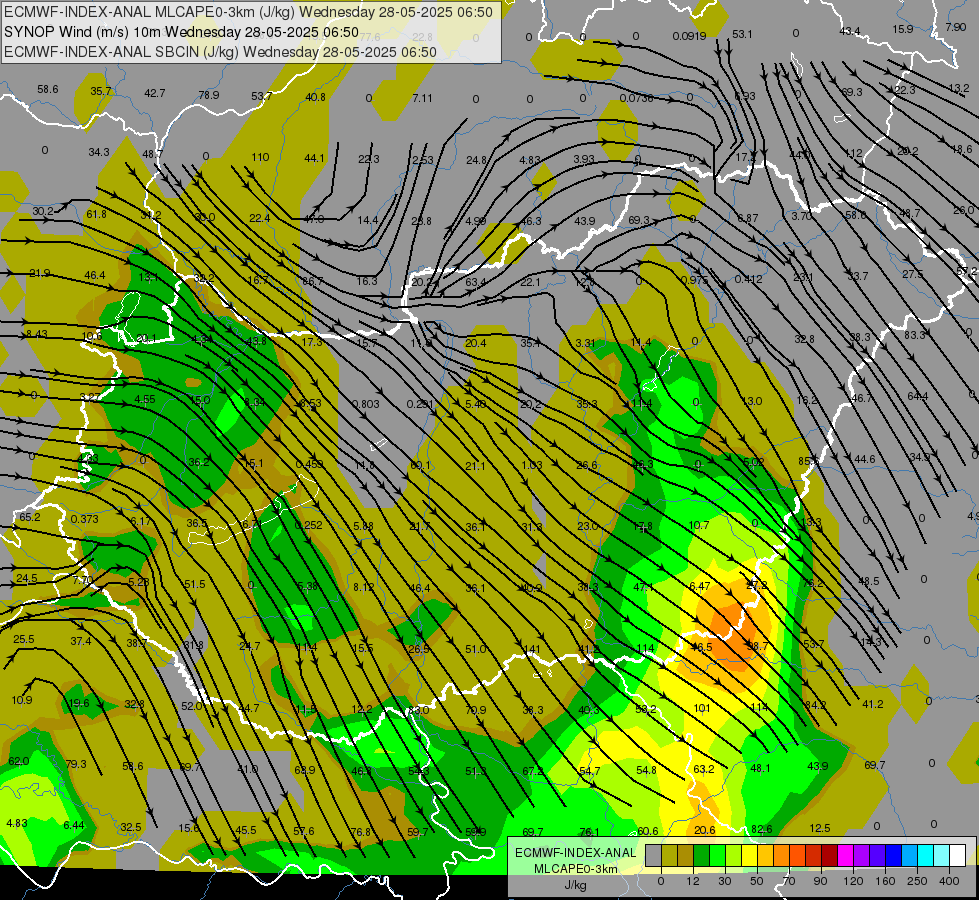Click the purple legend swatch

click(x=862, y=855)
